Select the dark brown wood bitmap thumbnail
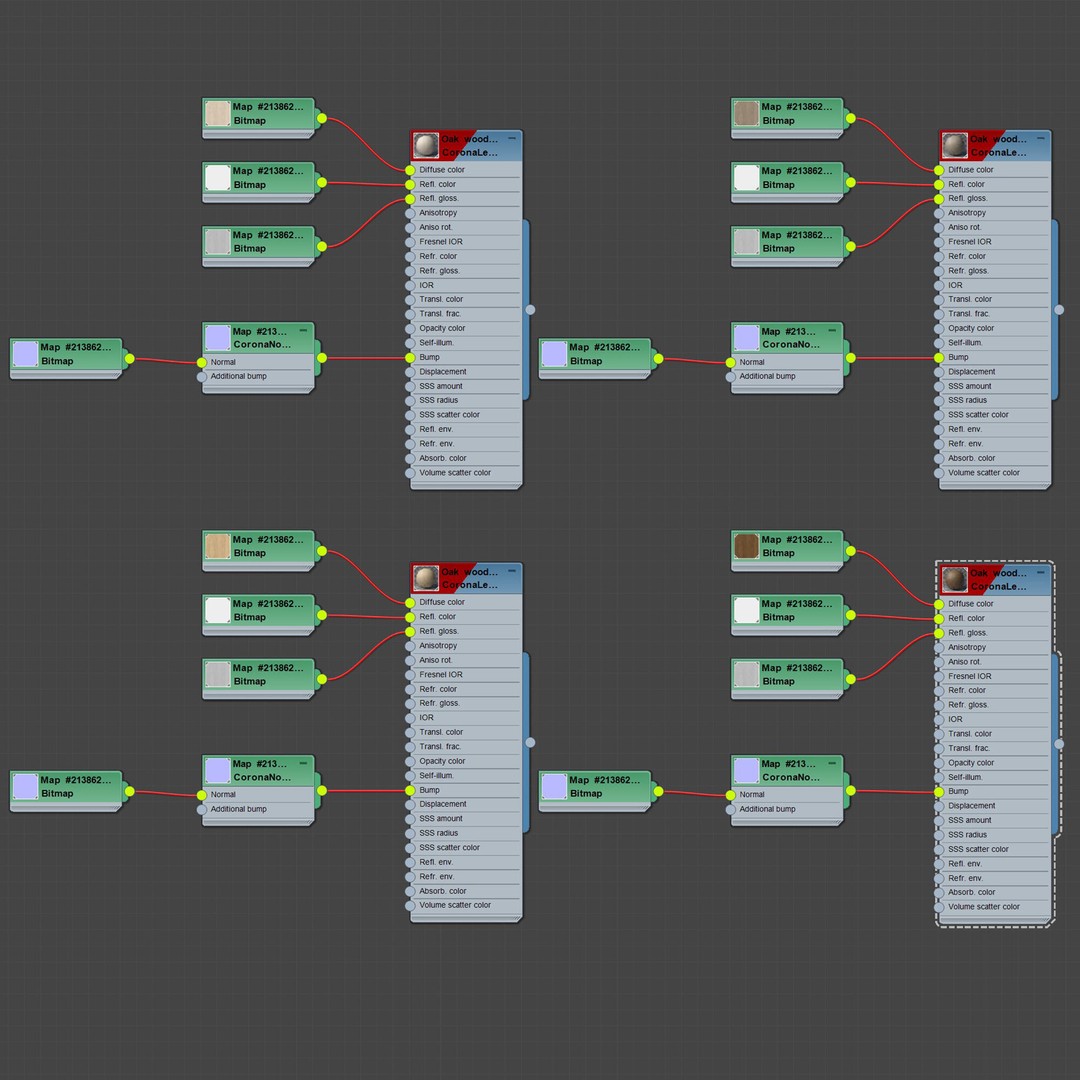 pyautogui.click(x=746, y=546)
